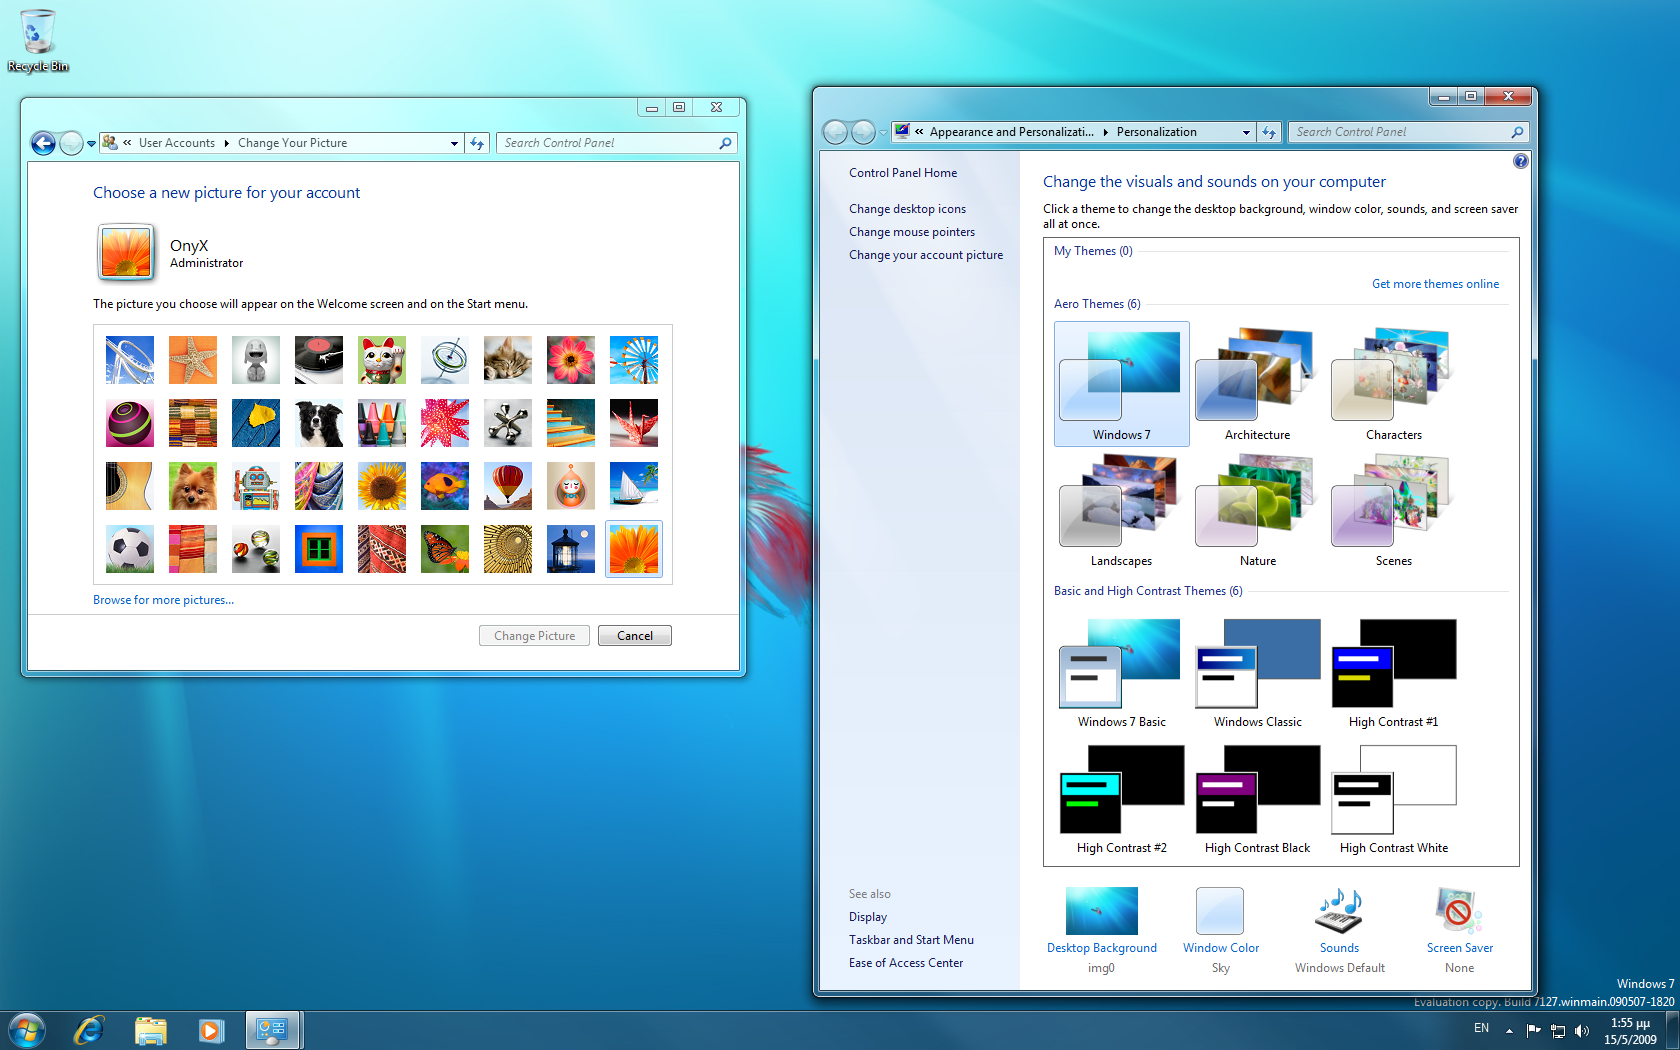Select the soccer ball account picture
1680x1050 pixels.
click(x=130, y=549)
